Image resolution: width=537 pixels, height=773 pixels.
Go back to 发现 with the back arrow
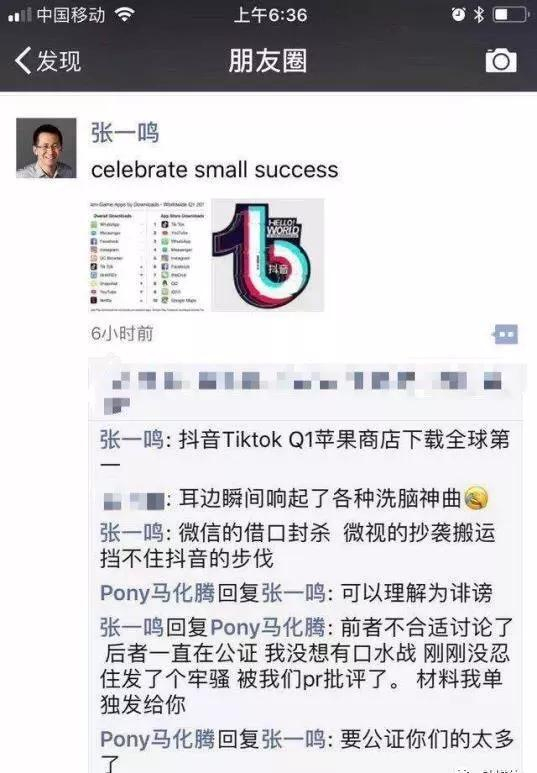click(23, 61)
